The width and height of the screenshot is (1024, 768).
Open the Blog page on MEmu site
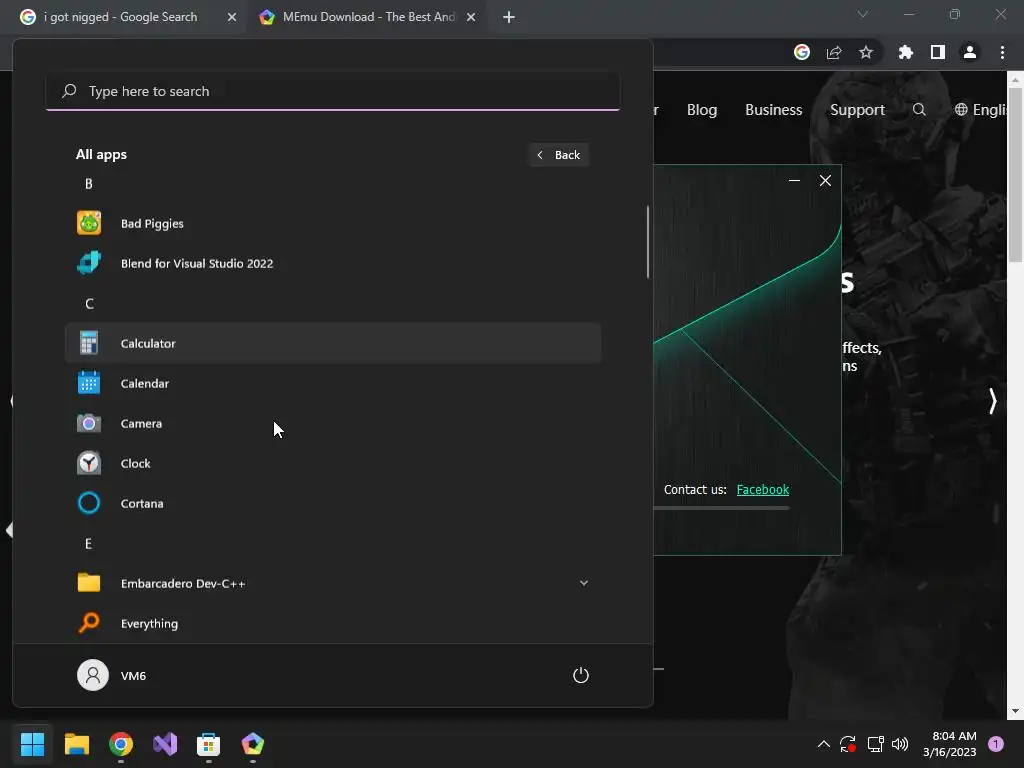(x=701, y=110)
